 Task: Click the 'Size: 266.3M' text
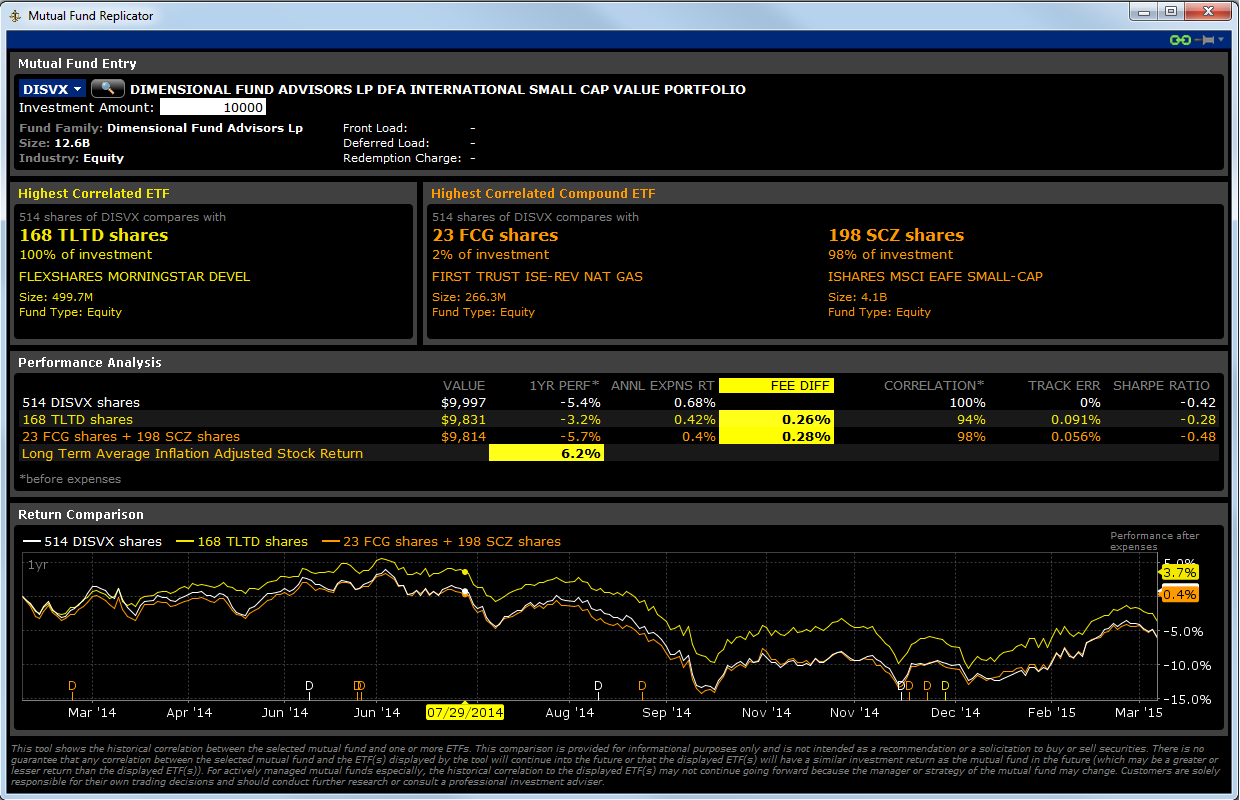tap(469, 297)
